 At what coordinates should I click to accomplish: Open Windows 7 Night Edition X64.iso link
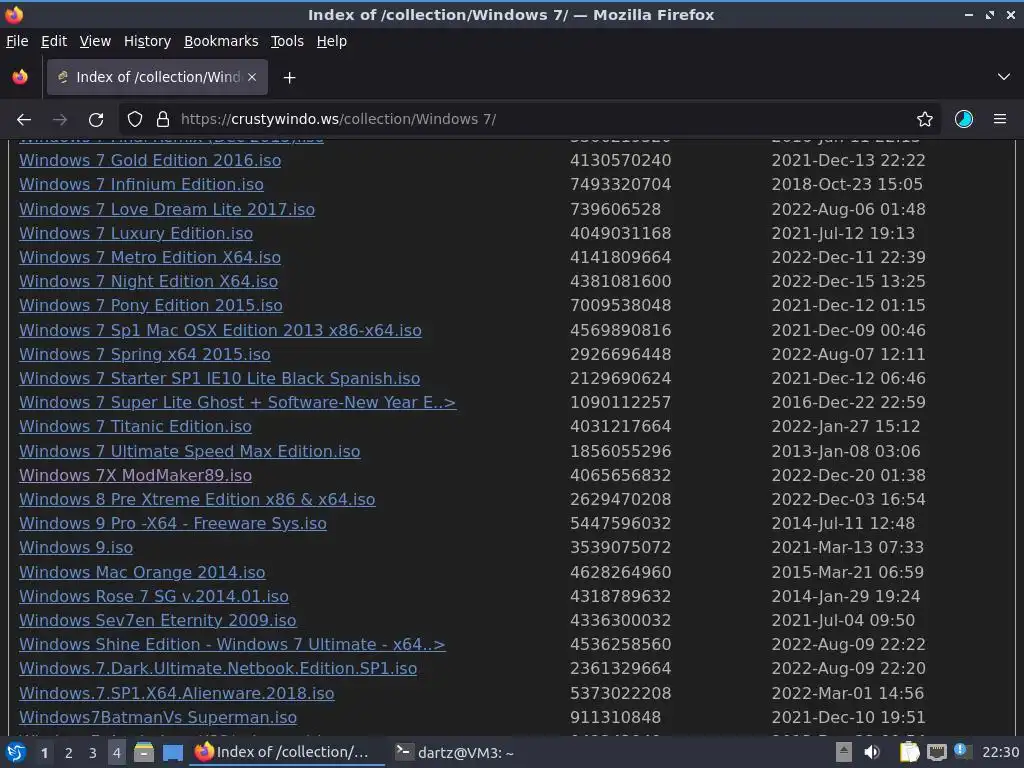[x=148, y=282]
